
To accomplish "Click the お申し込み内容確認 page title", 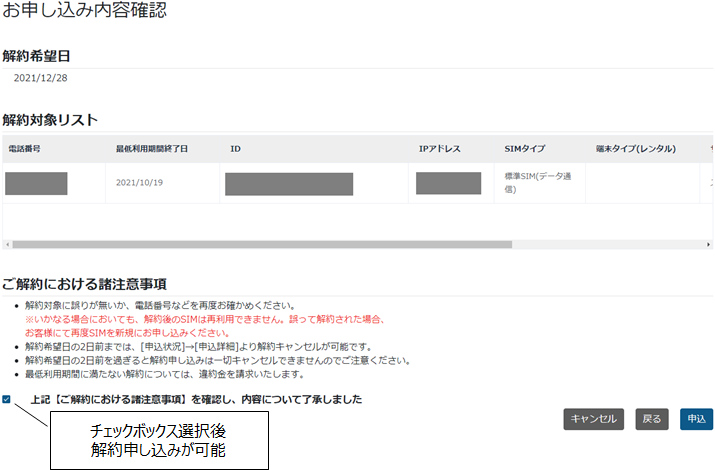I will [x=85, y=10].
